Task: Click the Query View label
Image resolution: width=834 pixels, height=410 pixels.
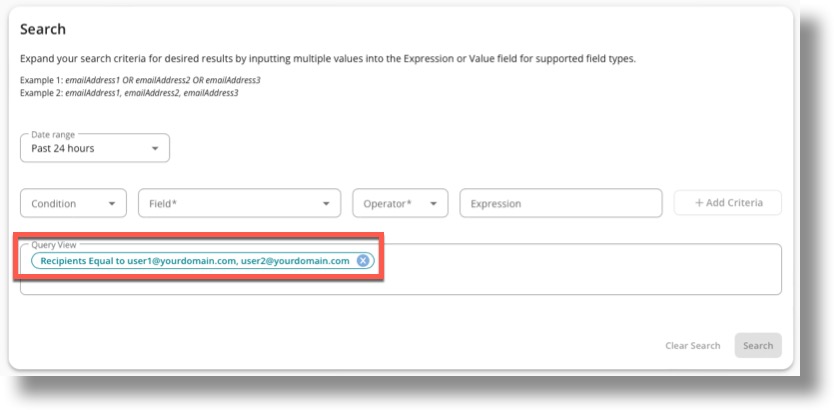Action: [54, 244]
